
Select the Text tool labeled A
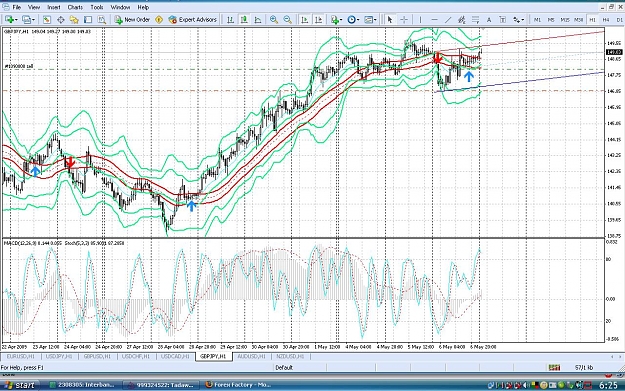pos(489,20)
